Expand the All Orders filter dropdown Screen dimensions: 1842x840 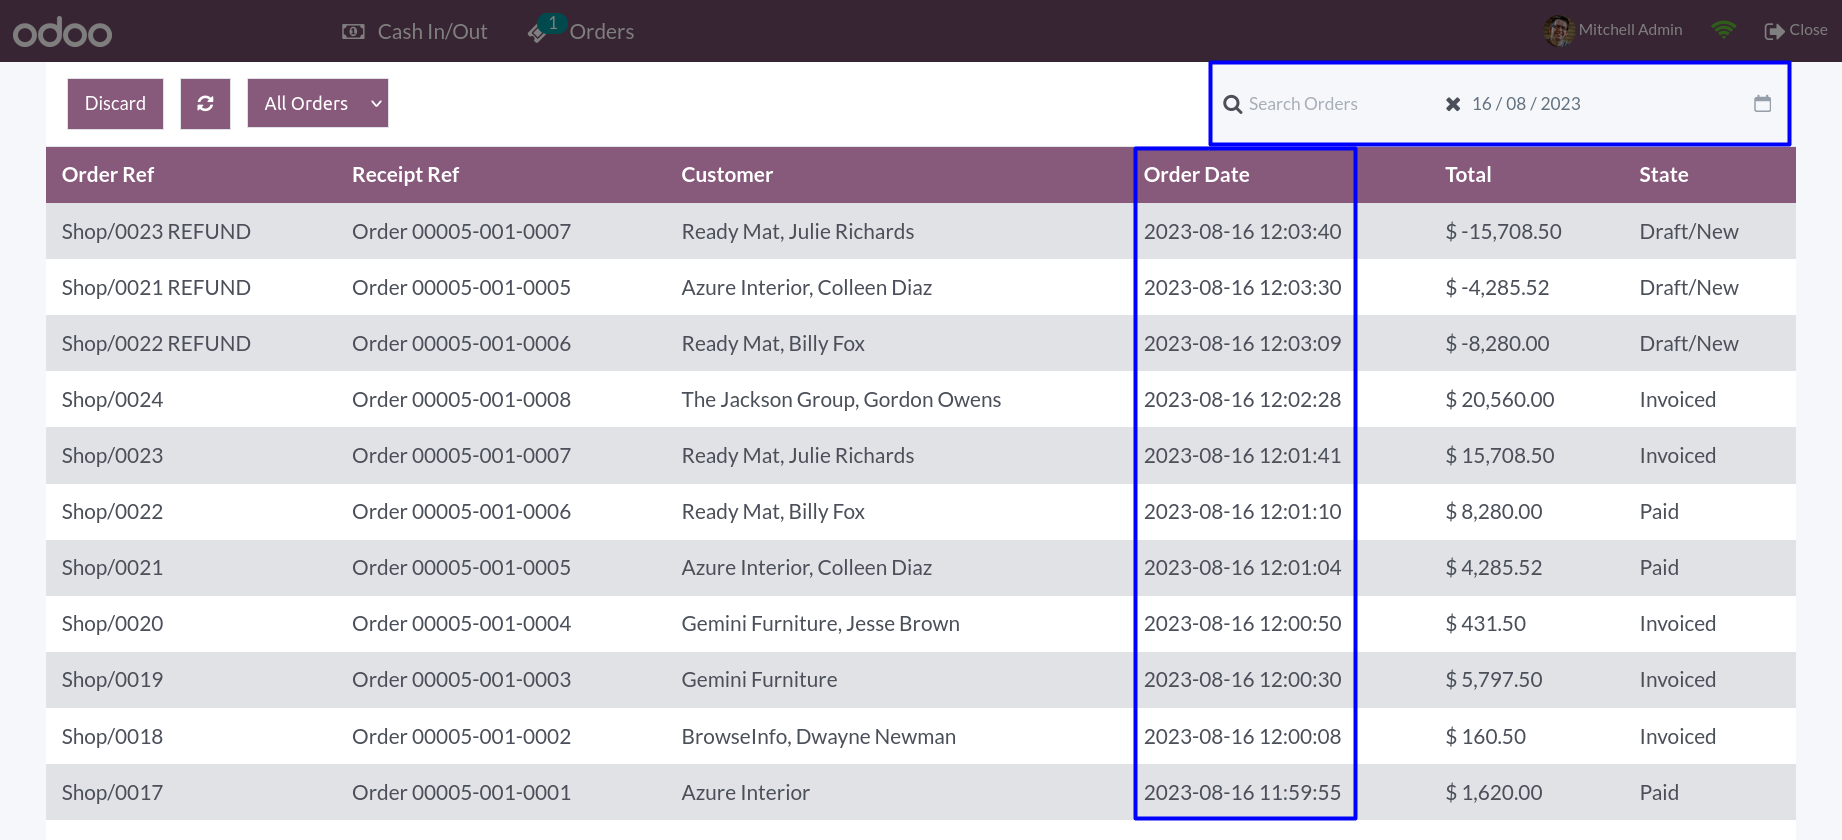(318, 104)
